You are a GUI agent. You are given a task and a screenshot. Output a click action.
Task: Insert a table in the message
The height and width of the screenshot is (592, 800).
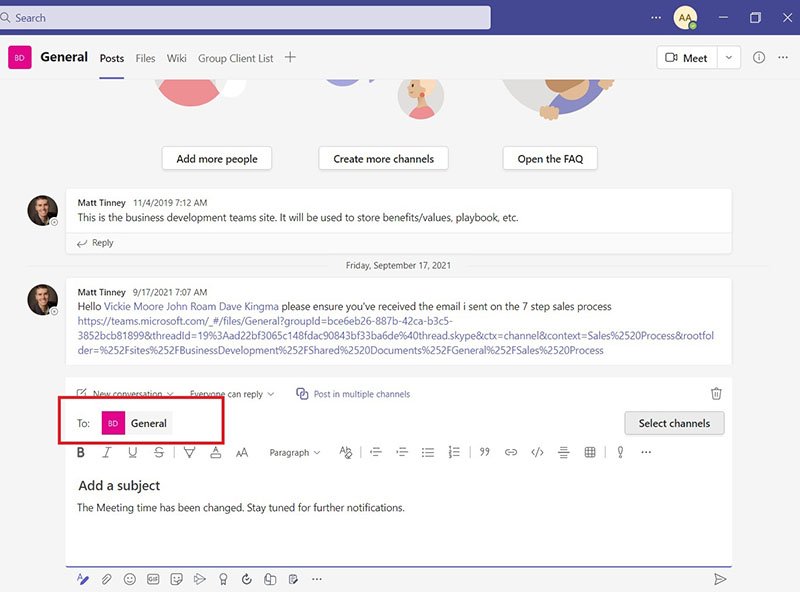tap(590, 453)
